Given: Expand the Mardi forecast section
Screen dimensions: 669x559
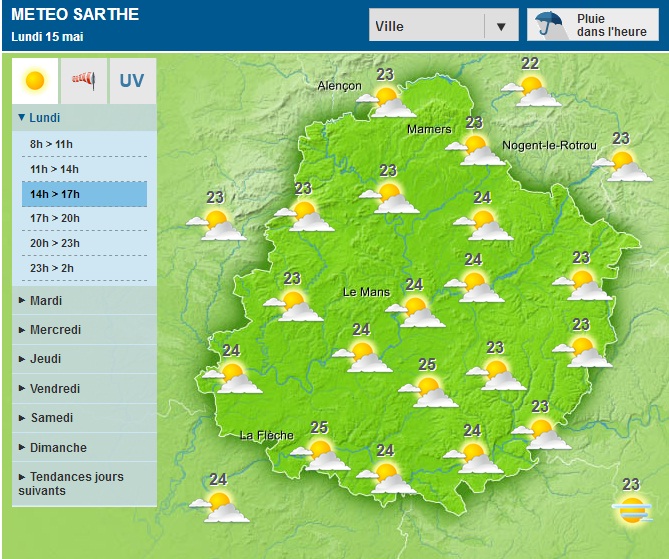Looking at the screenshot, I should pos(47,300).
